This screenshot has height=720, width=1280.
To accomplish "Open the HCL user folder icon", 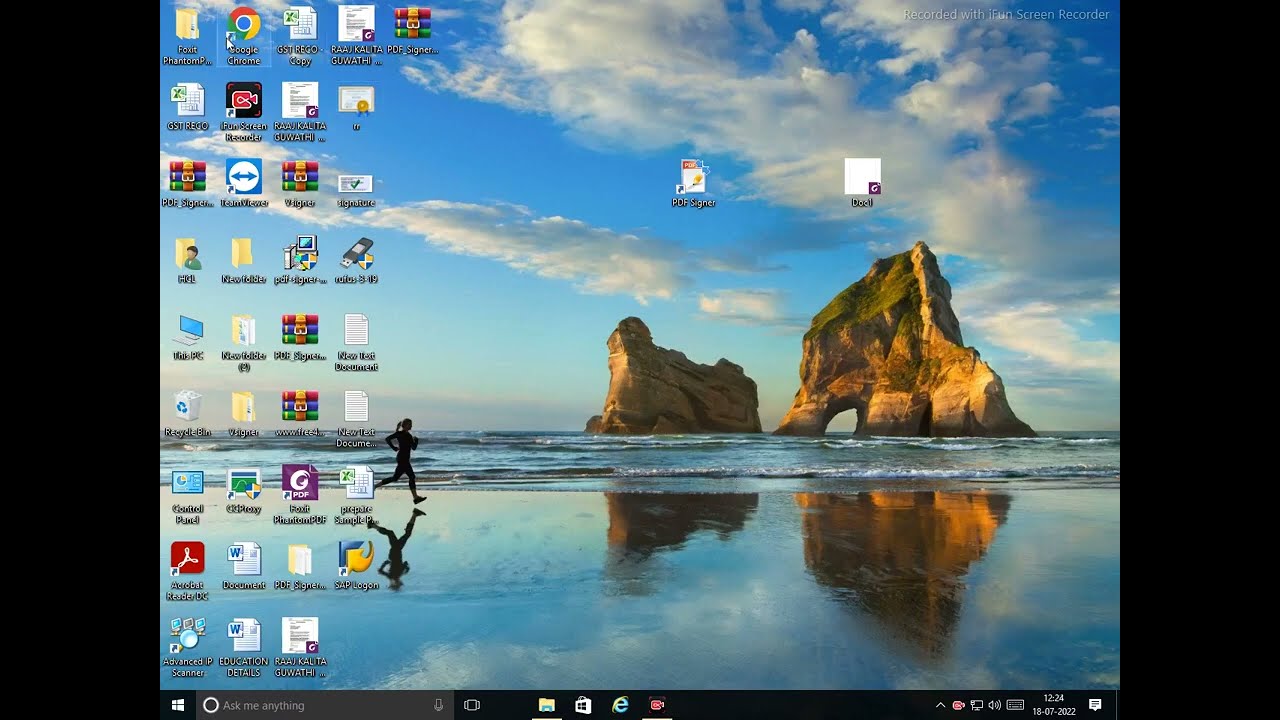I will (187, 260).
